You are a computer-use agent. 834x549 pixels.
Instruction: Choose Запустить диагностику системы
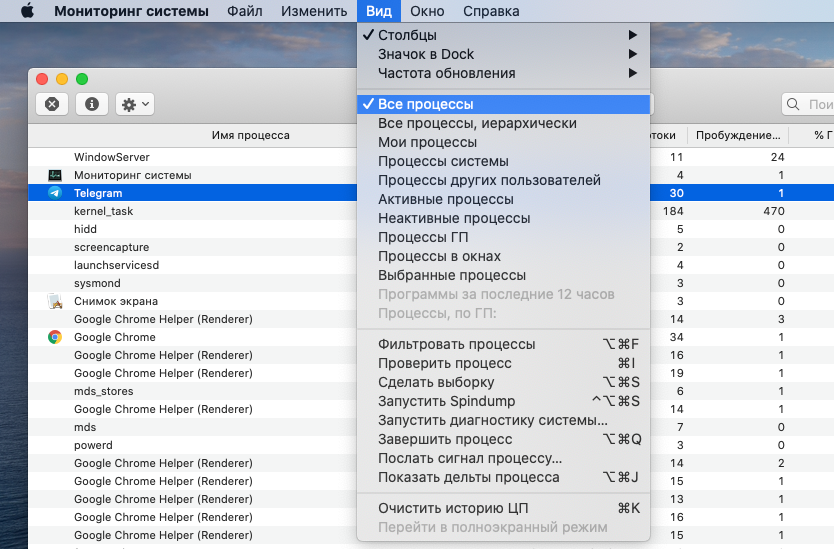click(503, 420)
